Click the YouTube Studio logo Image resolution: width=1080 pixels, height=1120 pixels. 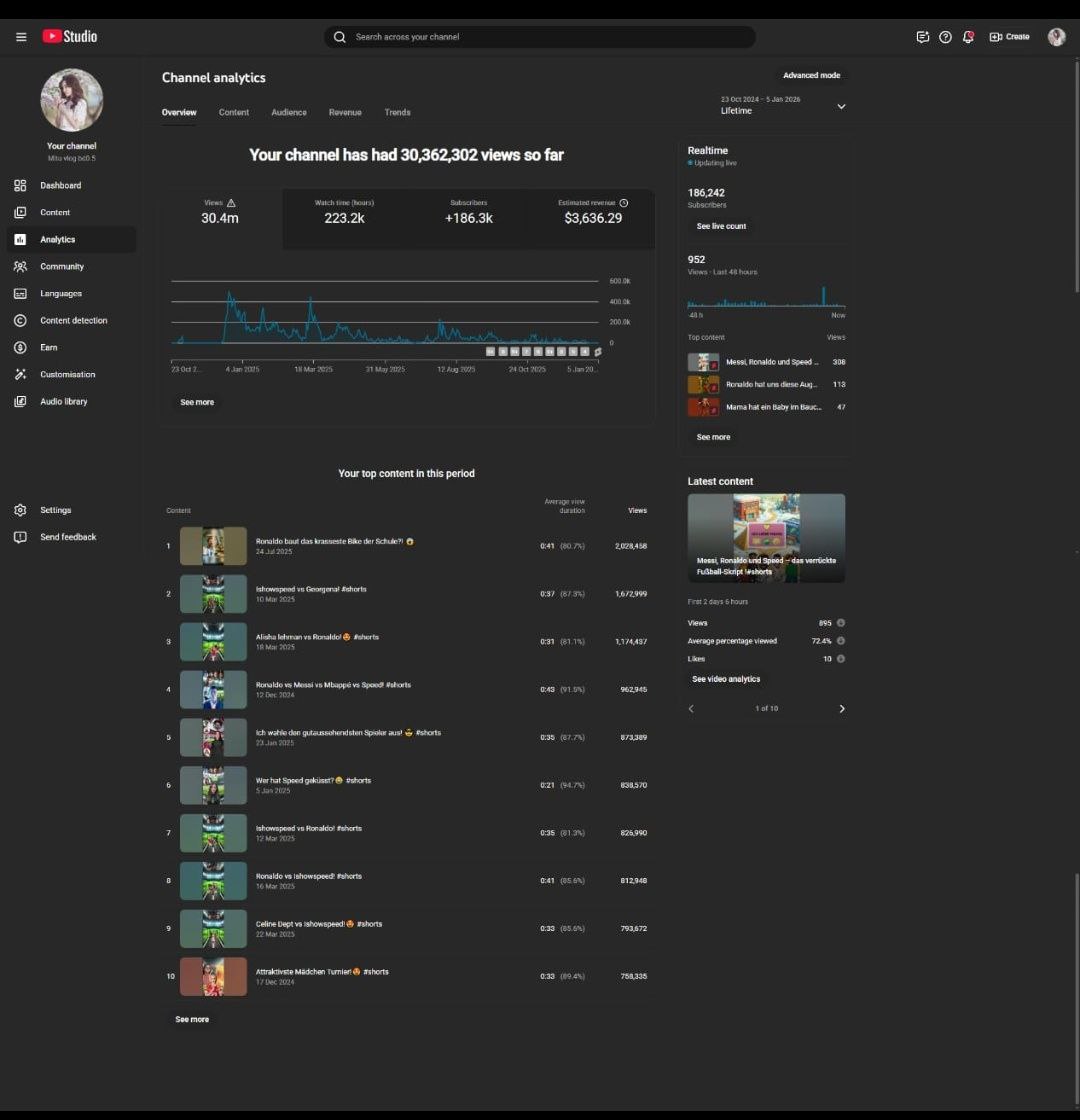point(70,37)
